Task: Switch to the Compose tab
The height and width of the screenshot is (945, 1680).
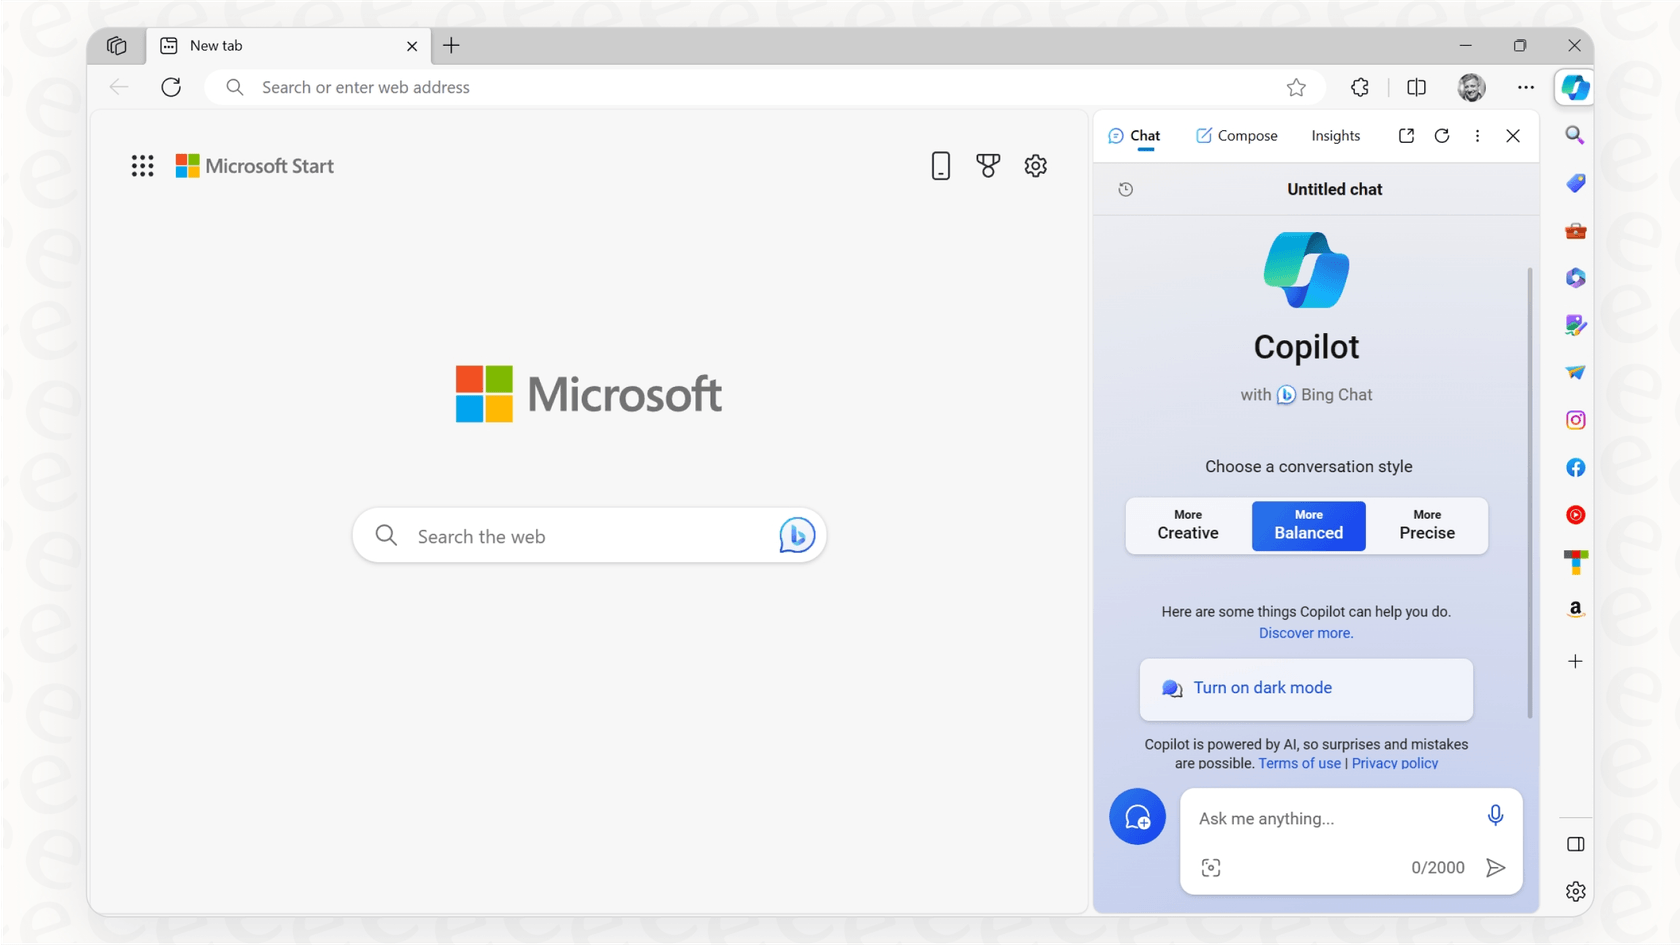Action: [x=1236, y=135]
